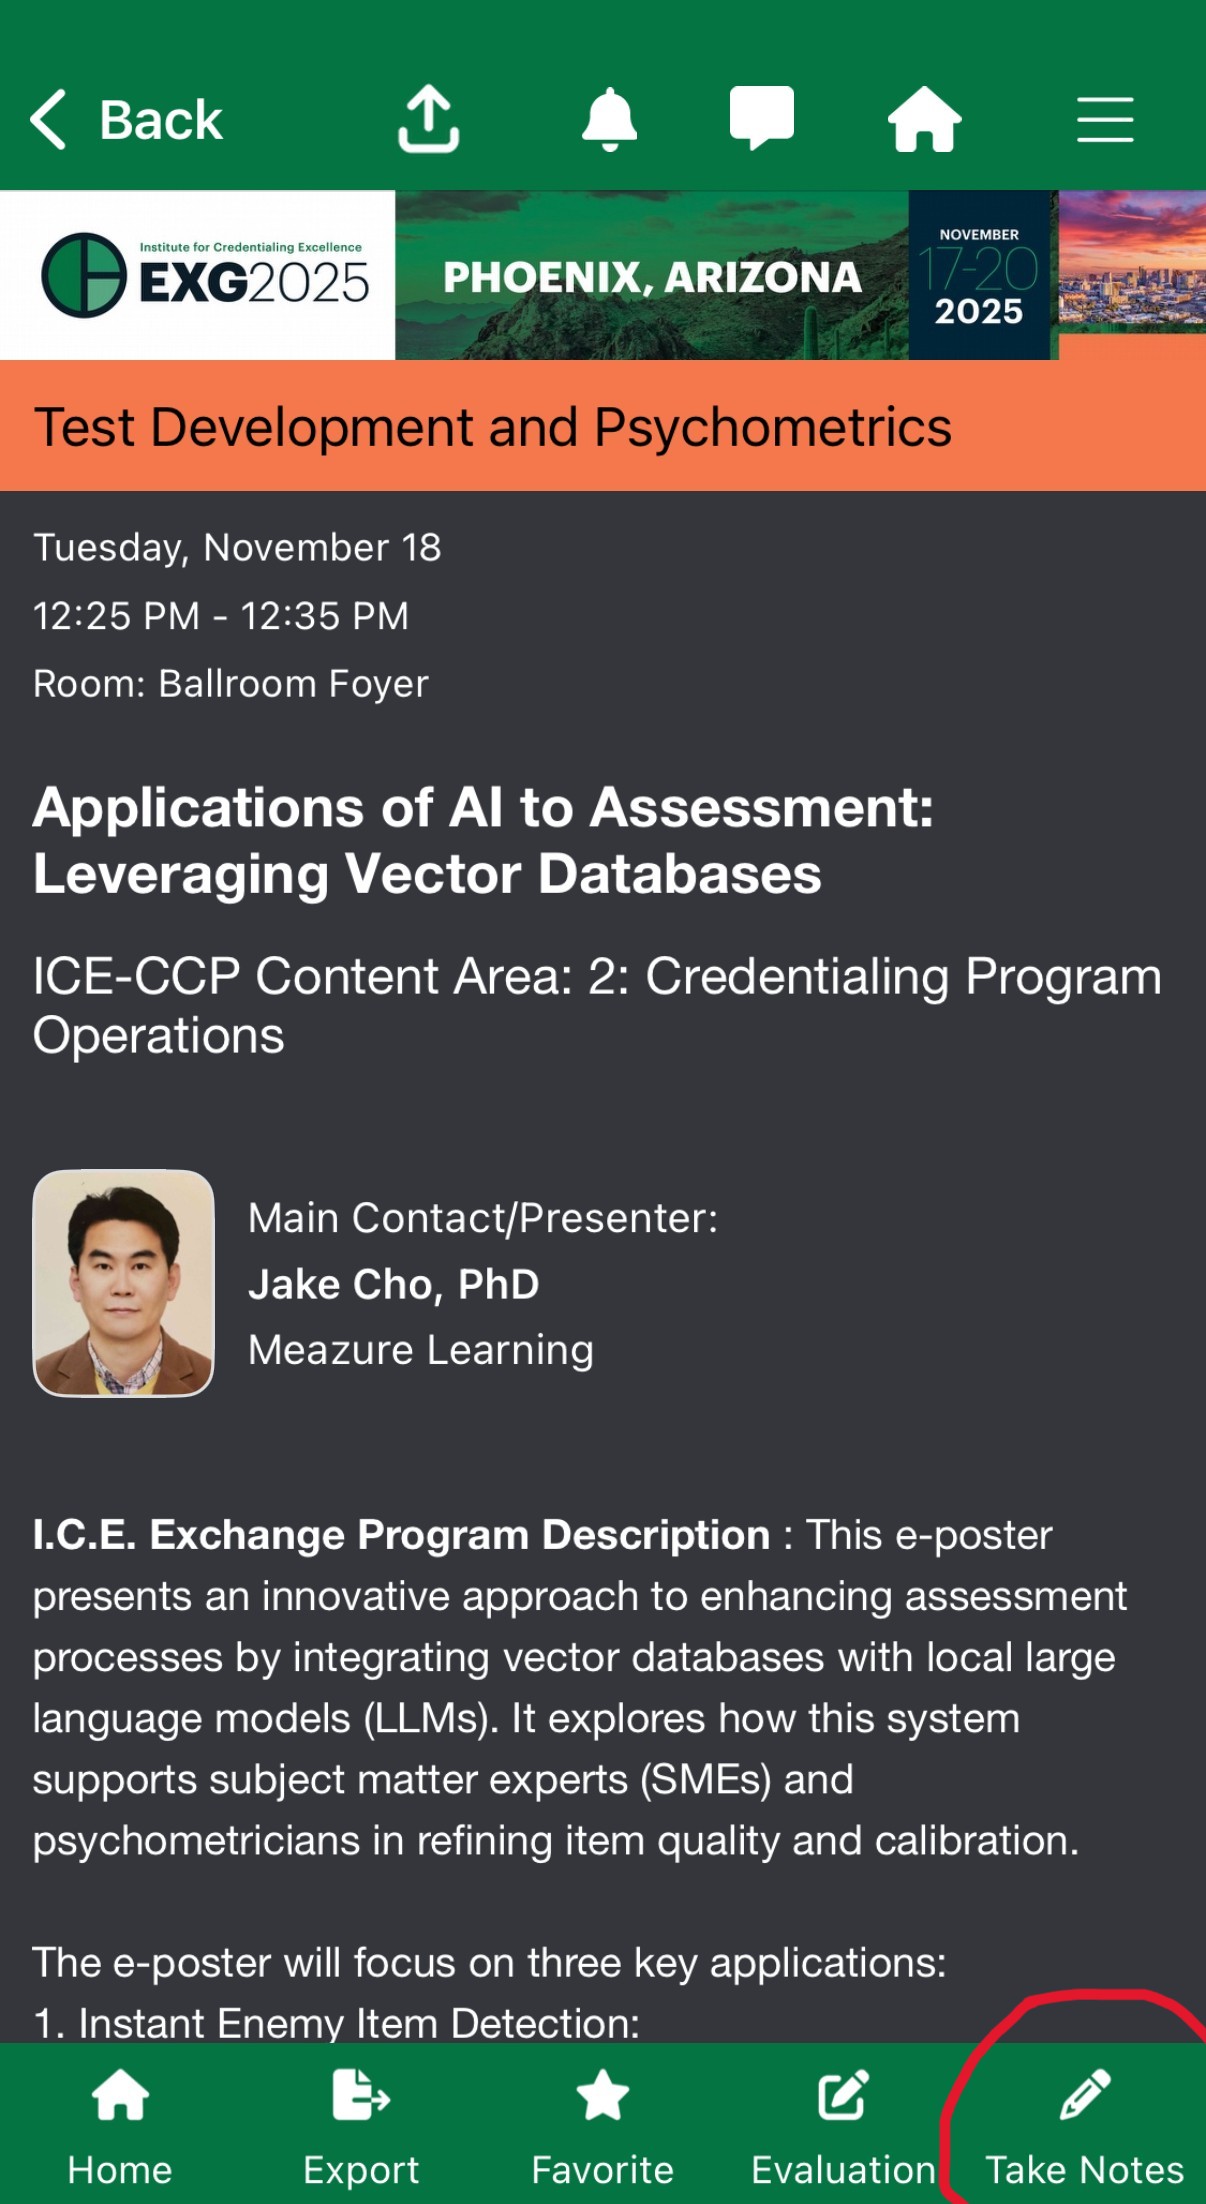Open the hamburger menu
This screenshot has height=2204, width=1206.
click(x=1105, y=120)
